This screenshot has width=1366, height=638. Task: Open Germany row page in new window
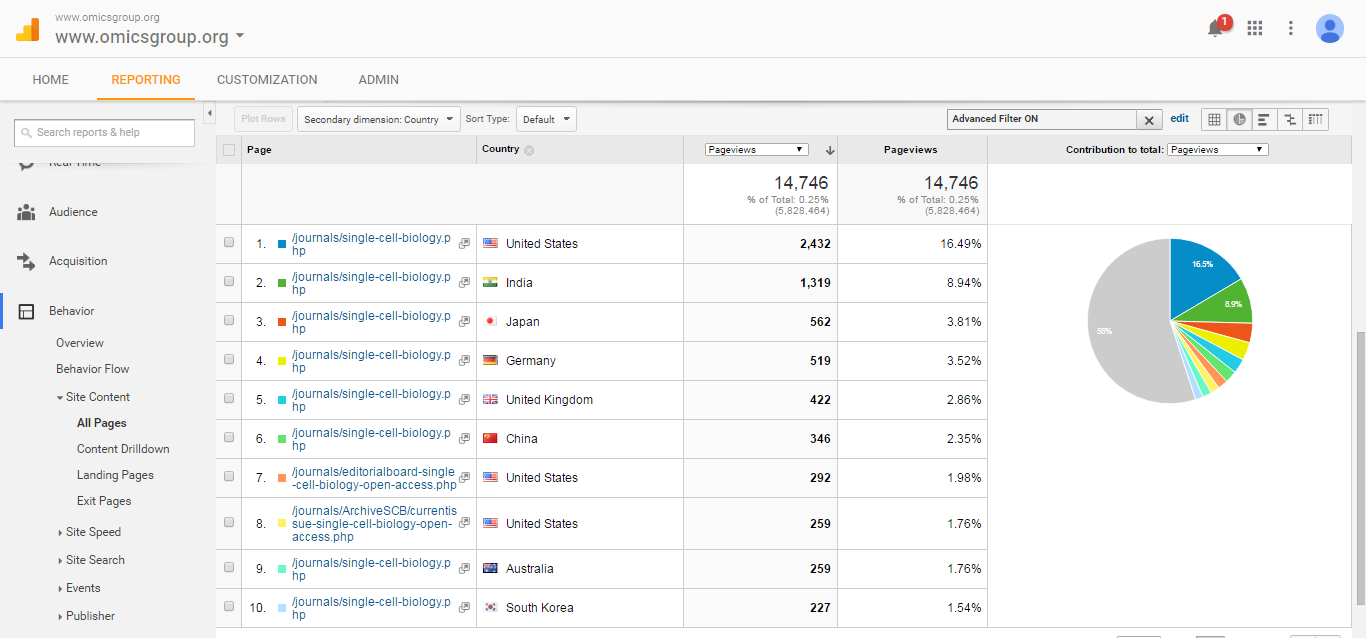coord(464,361)
